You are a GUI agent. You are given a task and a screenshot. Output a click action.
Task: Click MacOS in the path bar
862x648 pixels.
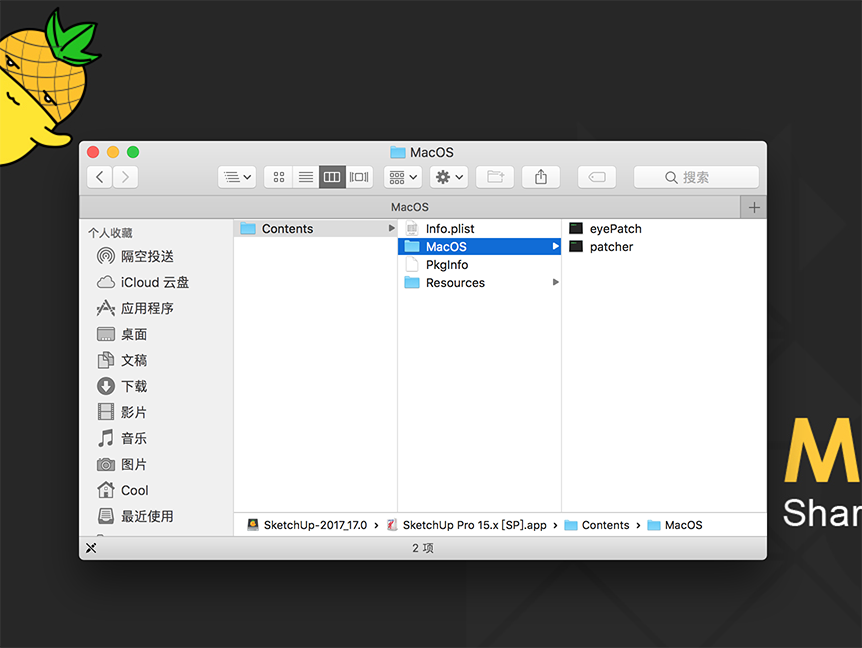(x=675, y=525)
